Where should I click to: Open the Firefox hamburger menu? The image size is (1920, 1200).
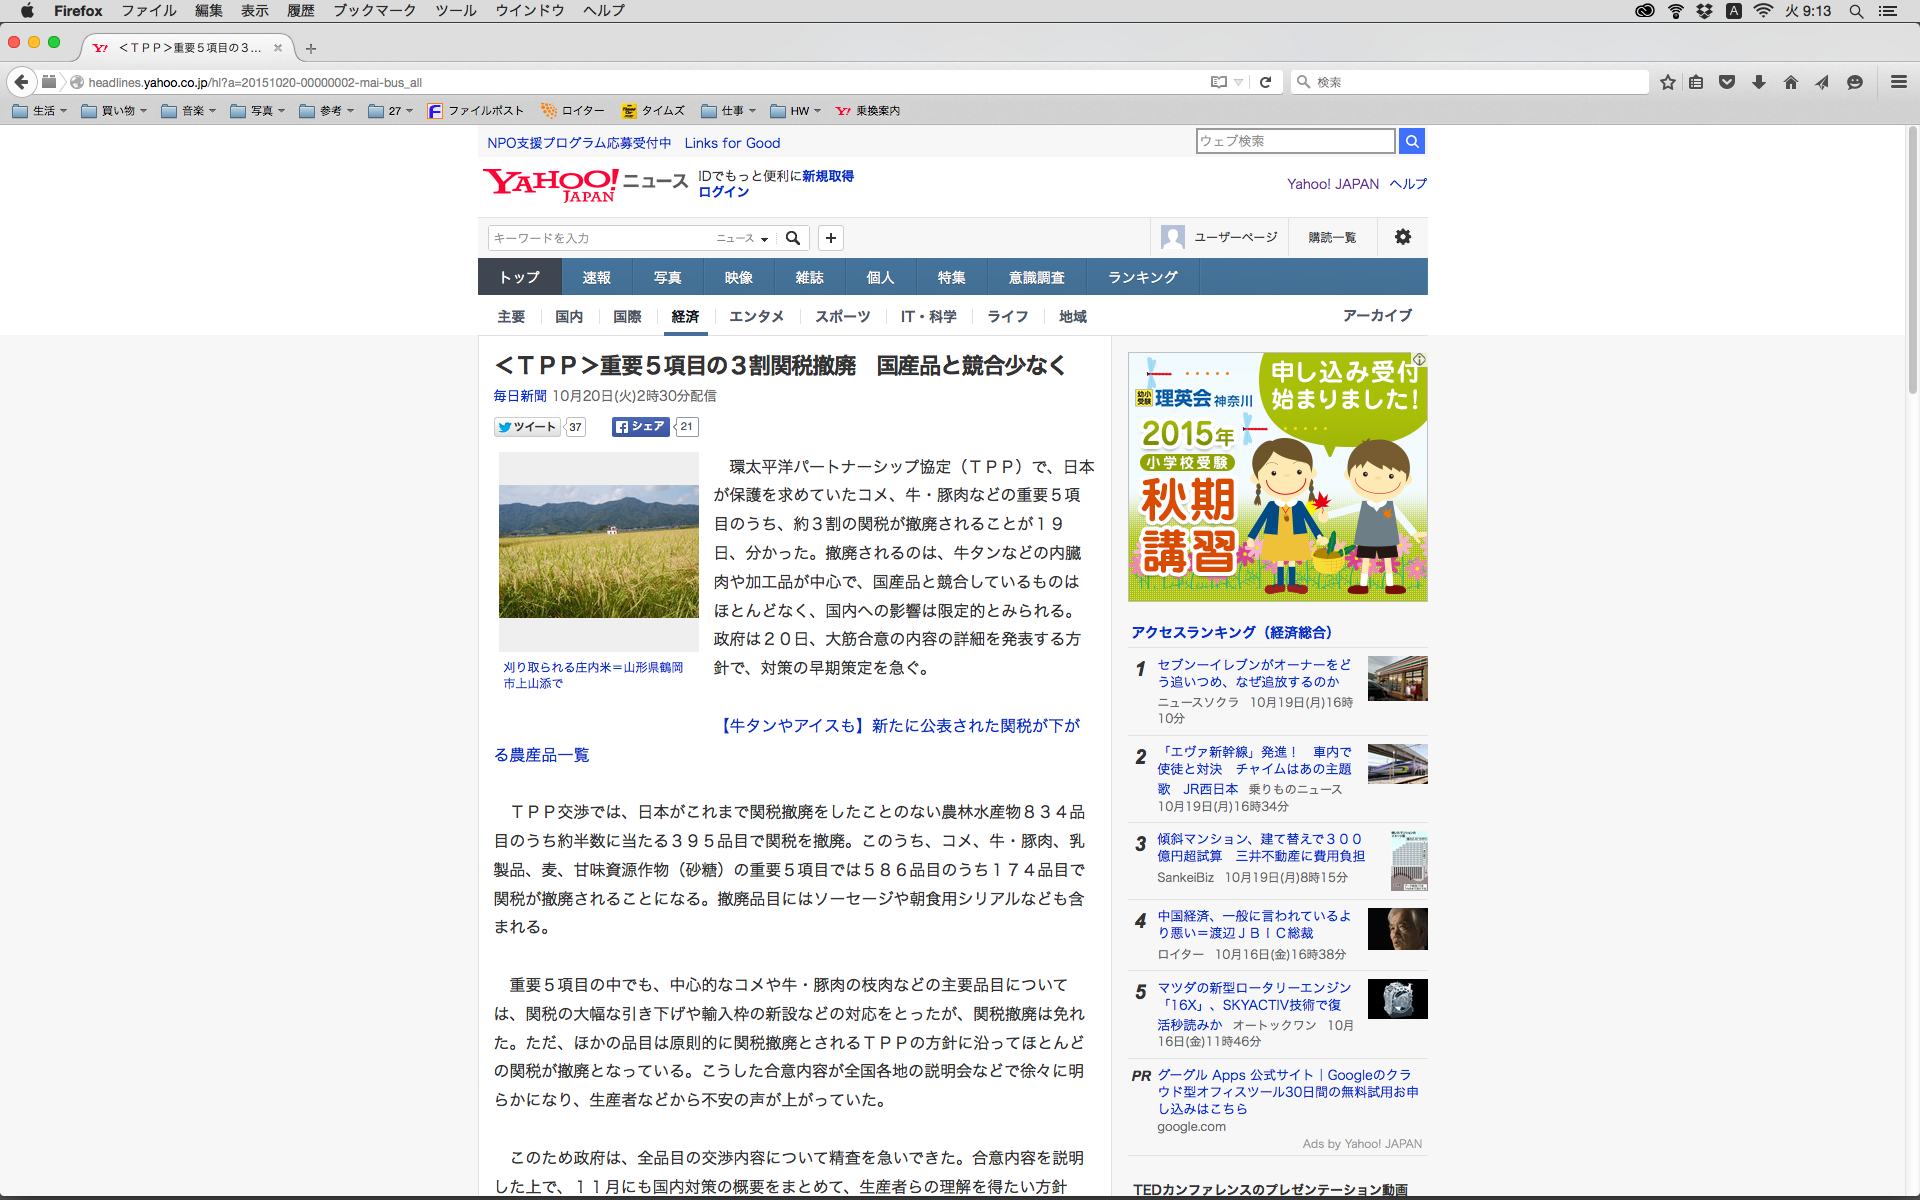[1898, 82]
